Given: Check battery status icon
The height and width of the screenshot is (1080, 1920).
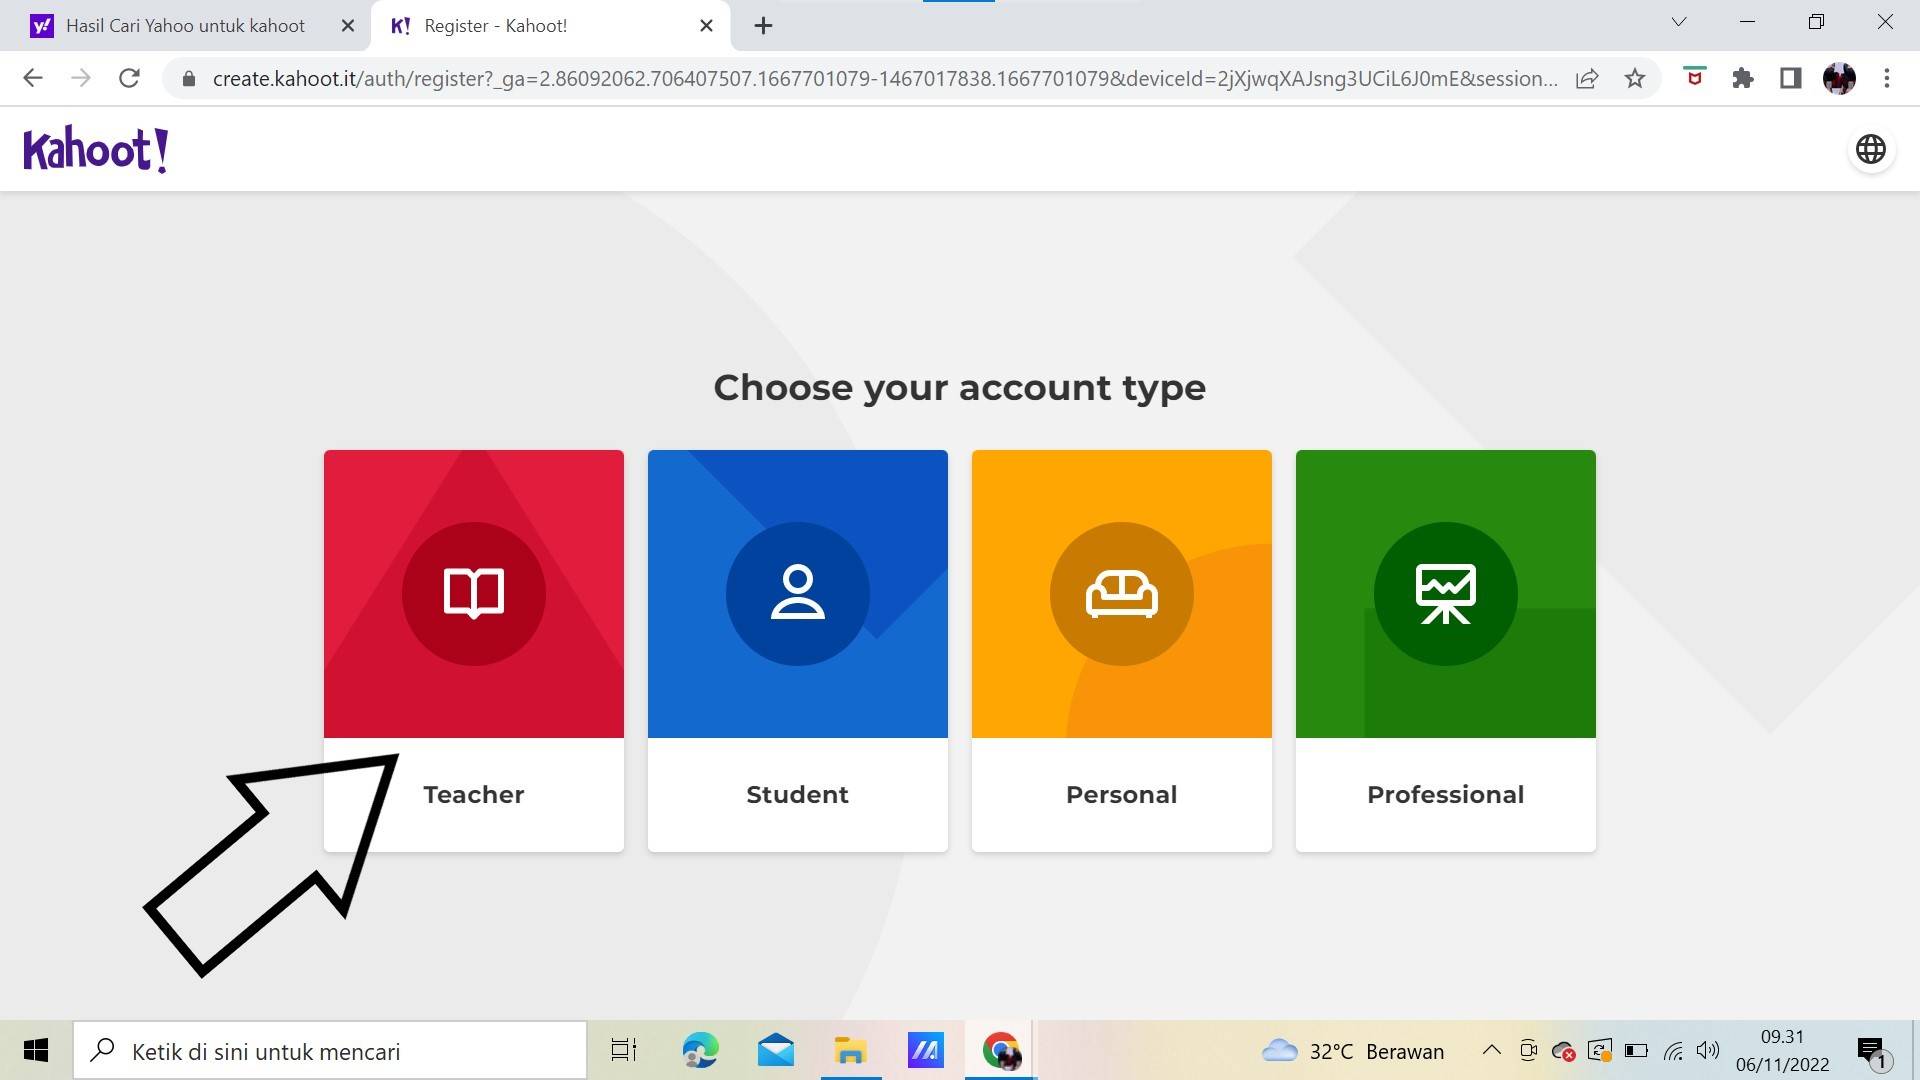Looking at the screenshot, I should pyautogui.click(x=1637, y=1051).
